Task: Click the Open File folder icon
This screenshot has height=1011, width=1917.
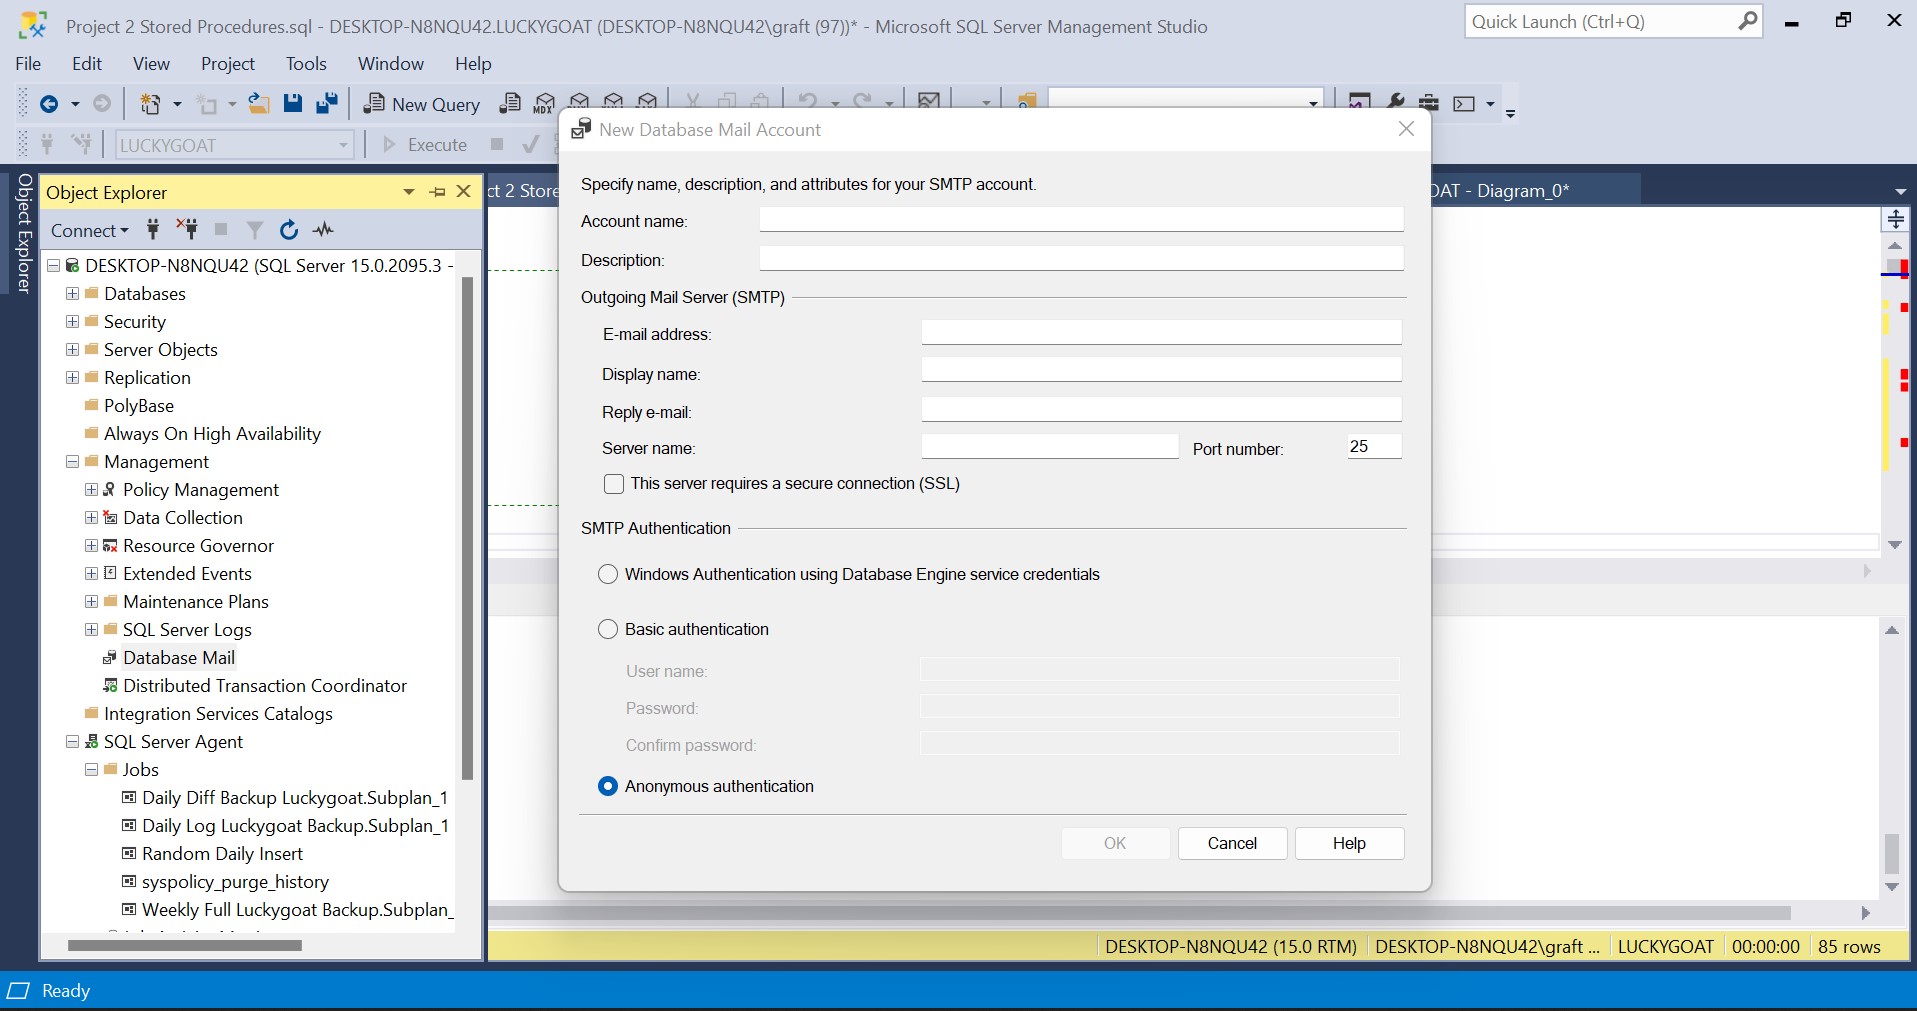Action: [x=259, y=104]
